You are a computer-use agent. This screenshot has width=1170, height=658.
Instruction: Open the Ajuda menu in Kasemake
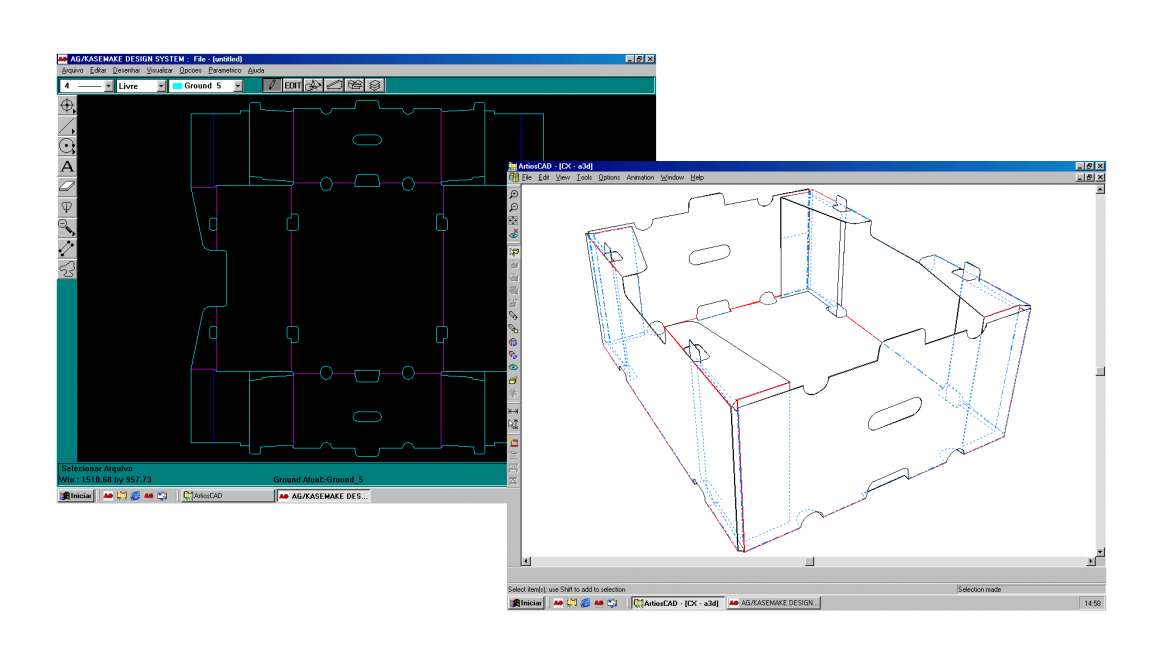pyautogui.click(x=256, y=70)
